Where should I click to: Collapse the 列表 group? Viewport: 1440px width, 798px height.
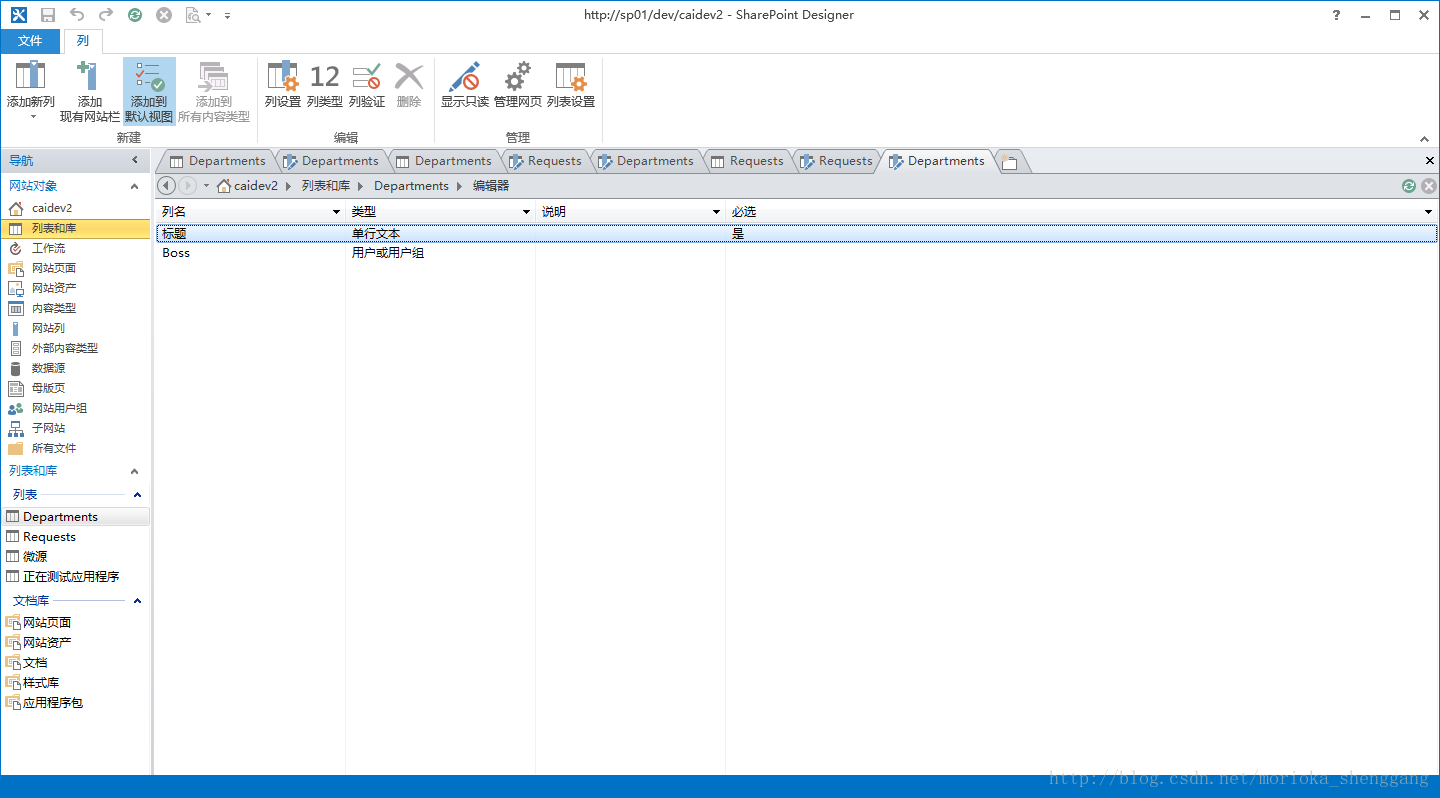point(138,495)
